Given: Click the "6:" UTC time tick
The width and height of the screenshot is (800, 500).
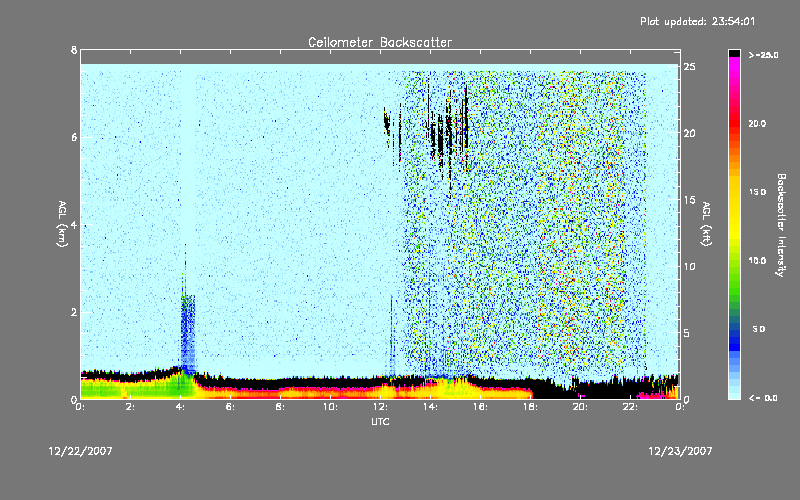Looking at the screenshot, I should tap(231, 407).
